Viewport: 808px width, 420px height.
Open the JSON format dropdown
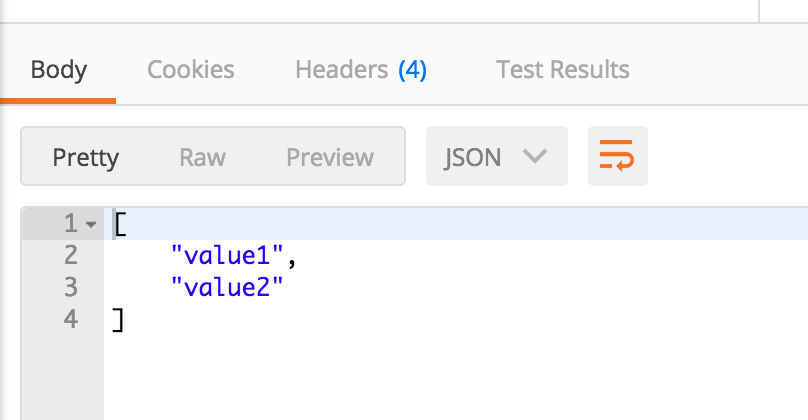click(x=497, y=156)
